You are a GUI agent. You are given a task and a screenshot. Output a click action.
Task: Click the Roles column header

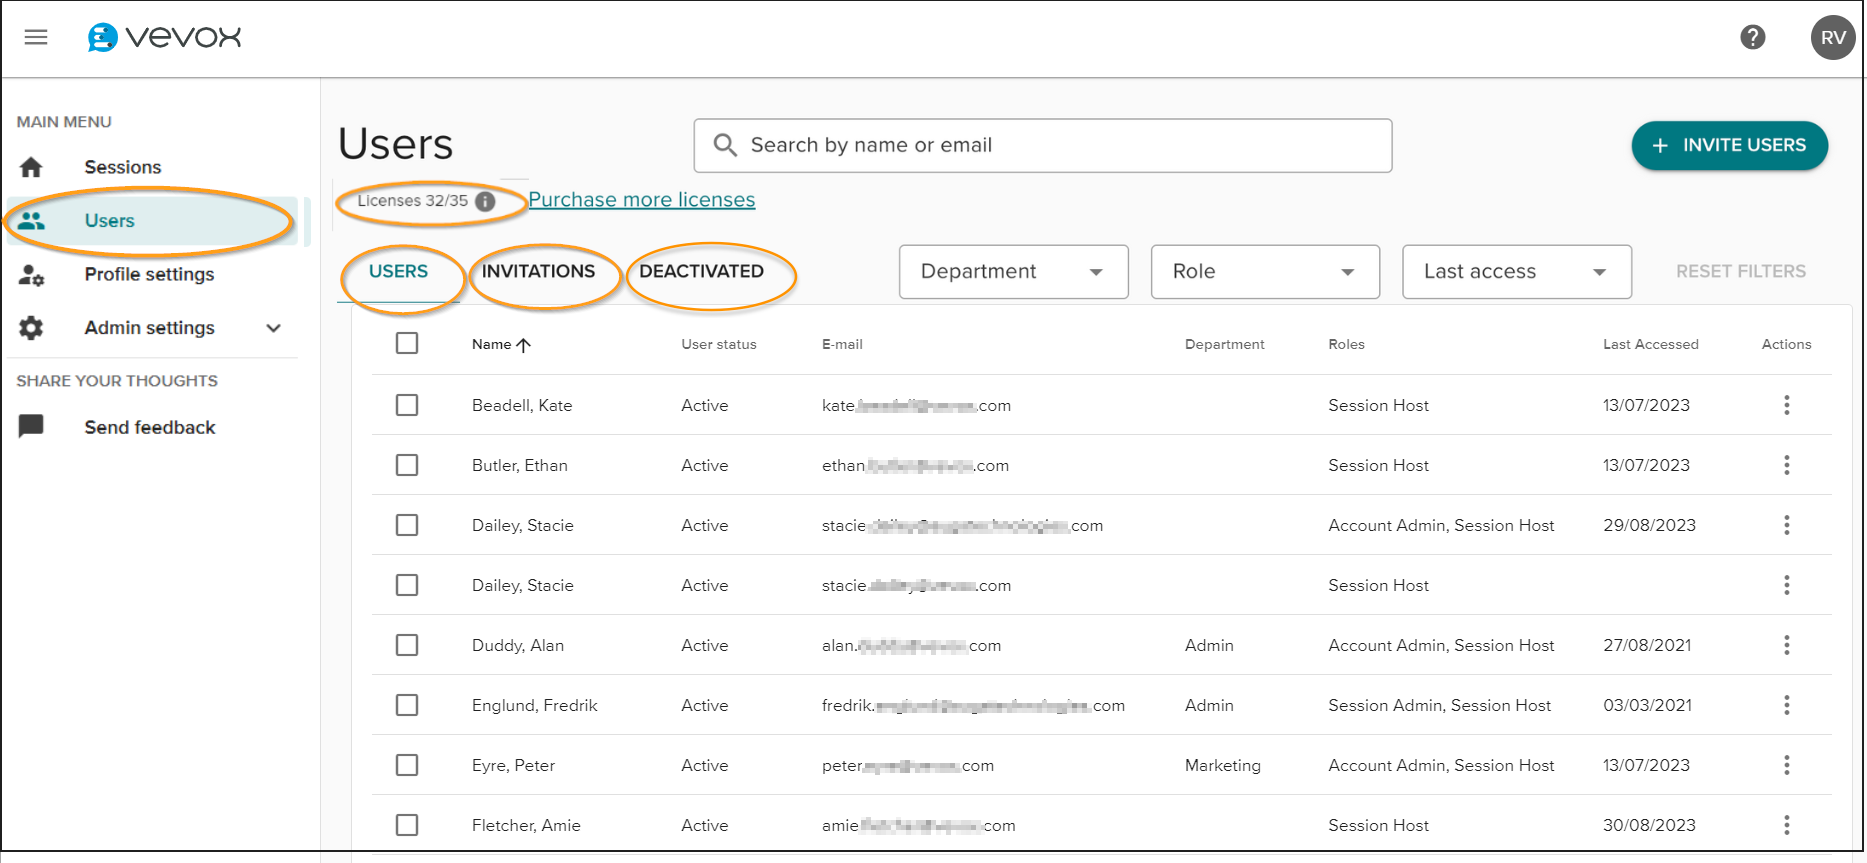[1346, 344]
